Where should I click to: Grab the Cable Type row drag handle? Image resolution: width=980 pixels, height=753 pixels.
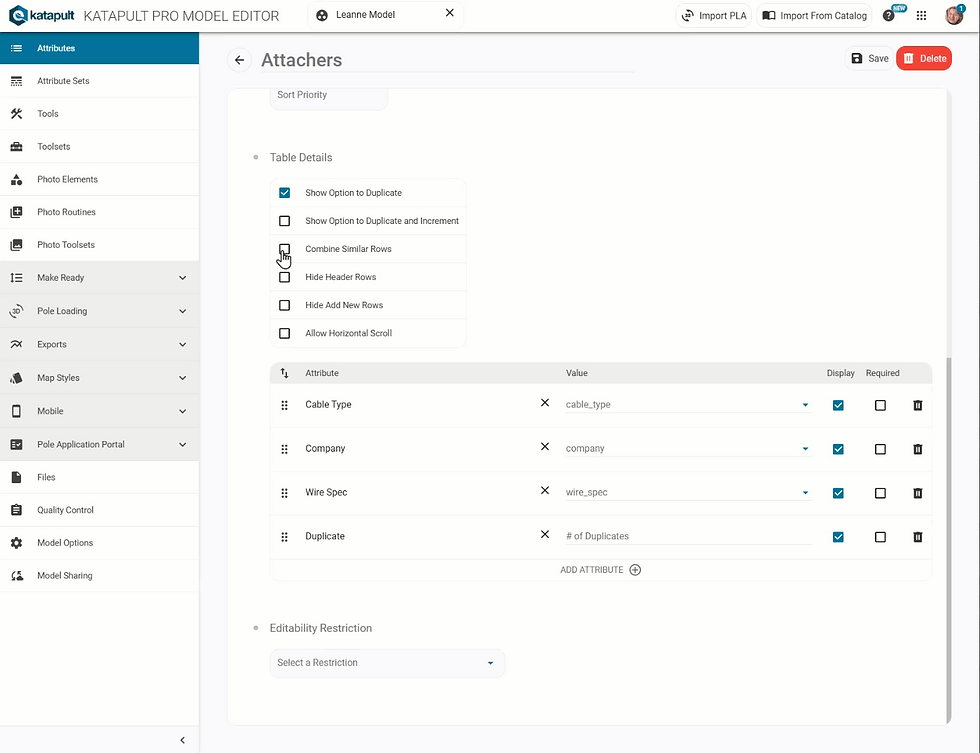[x=284, y=406]
